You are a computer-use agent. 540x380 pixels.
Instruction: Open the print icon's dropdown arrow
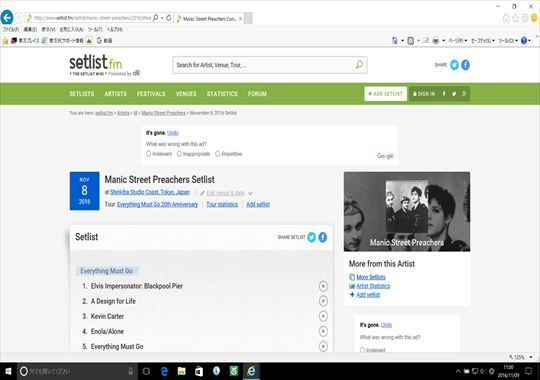point(443,41)
